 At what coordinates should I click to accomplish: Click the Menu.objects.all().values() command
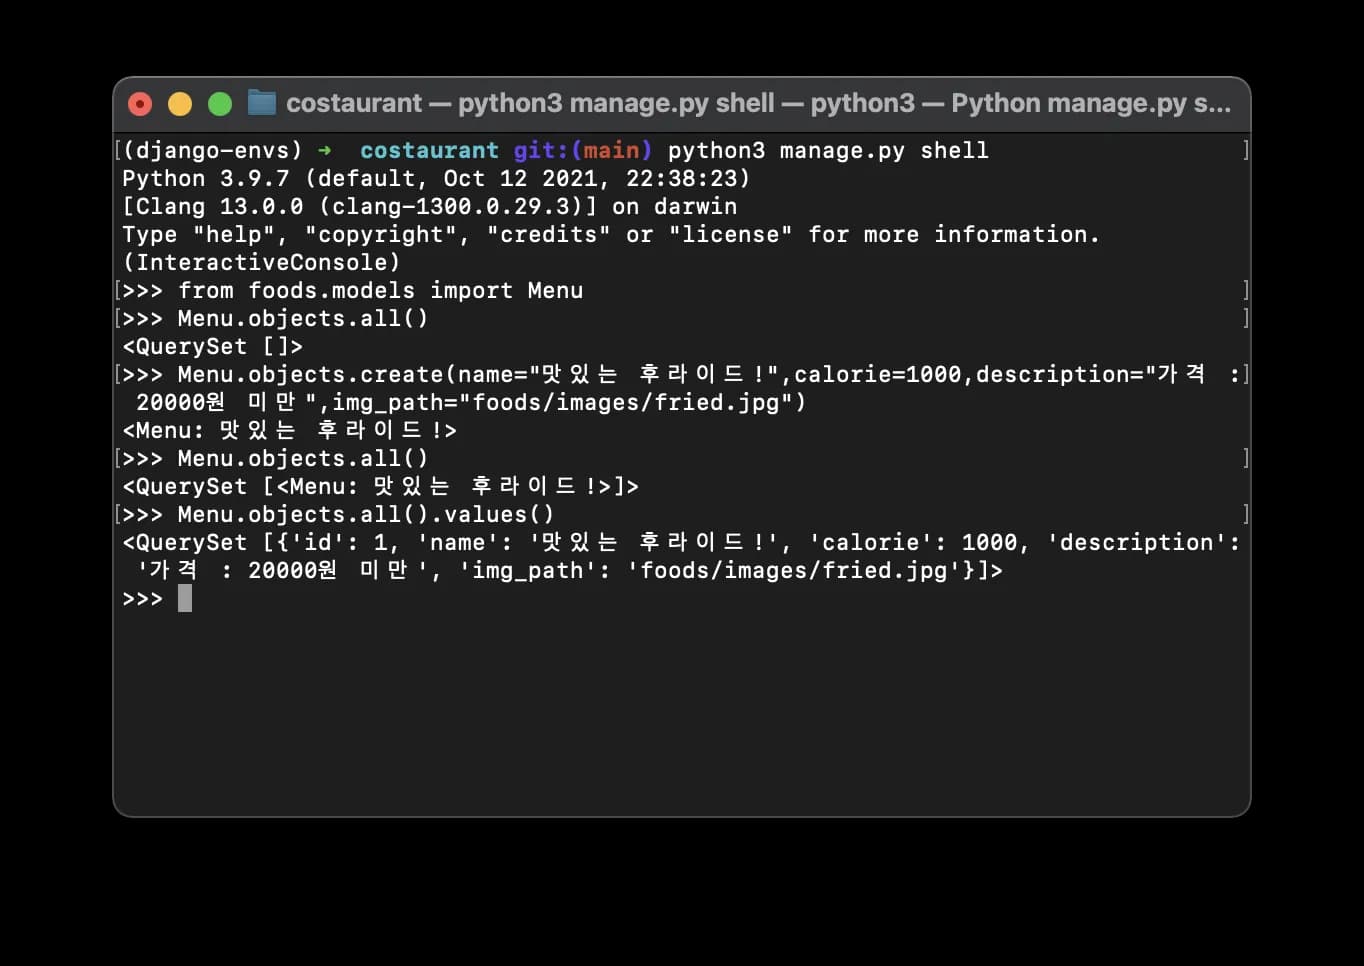pos(365,515)
